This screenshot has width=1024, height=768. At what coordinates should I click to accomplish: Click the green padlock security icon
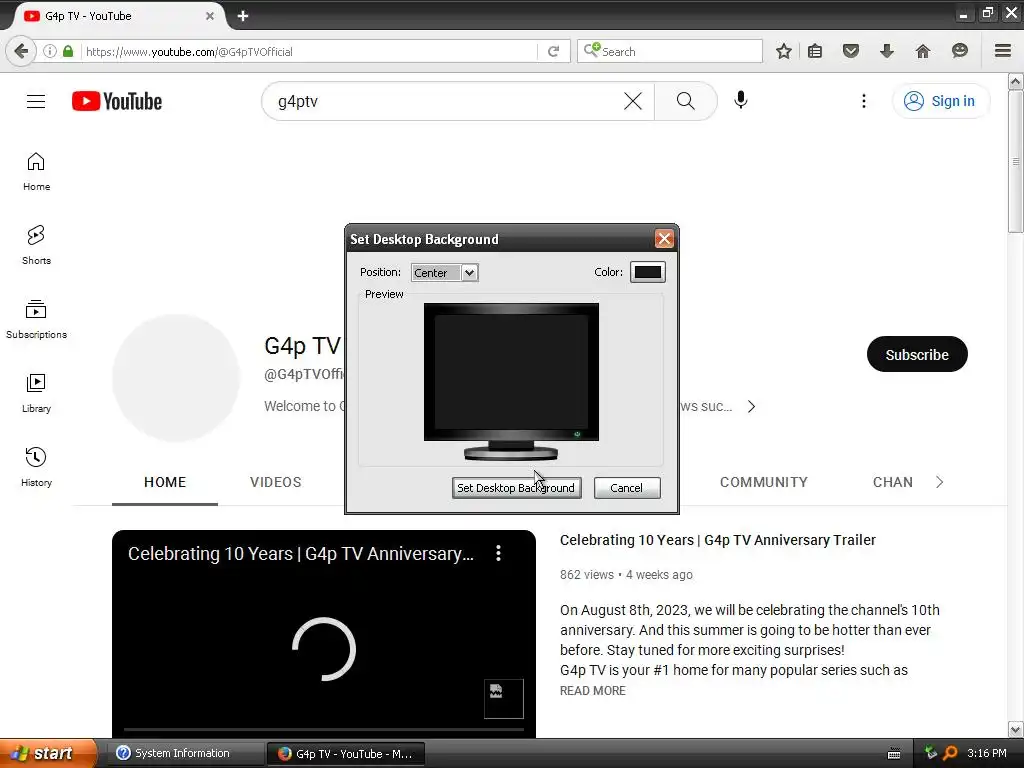68,51
